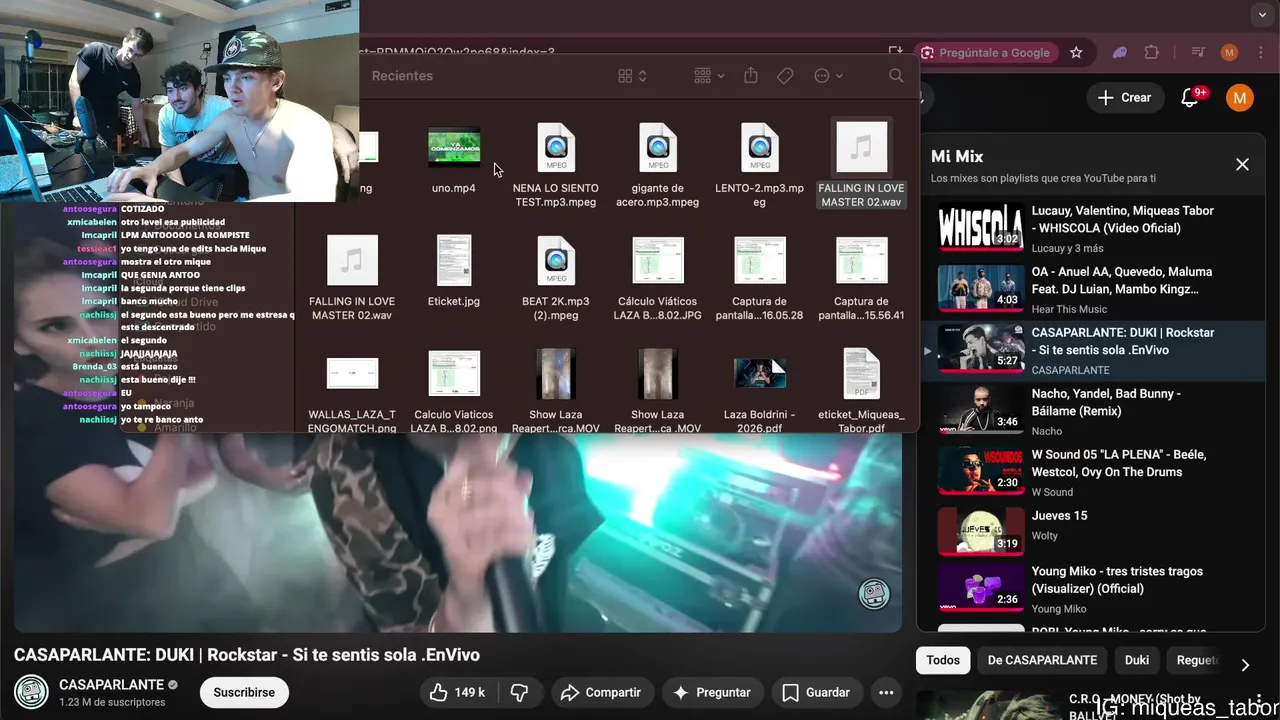Click Recientes title in Finder window
The width and height of the screenshot is (1280, 720).
402,76
